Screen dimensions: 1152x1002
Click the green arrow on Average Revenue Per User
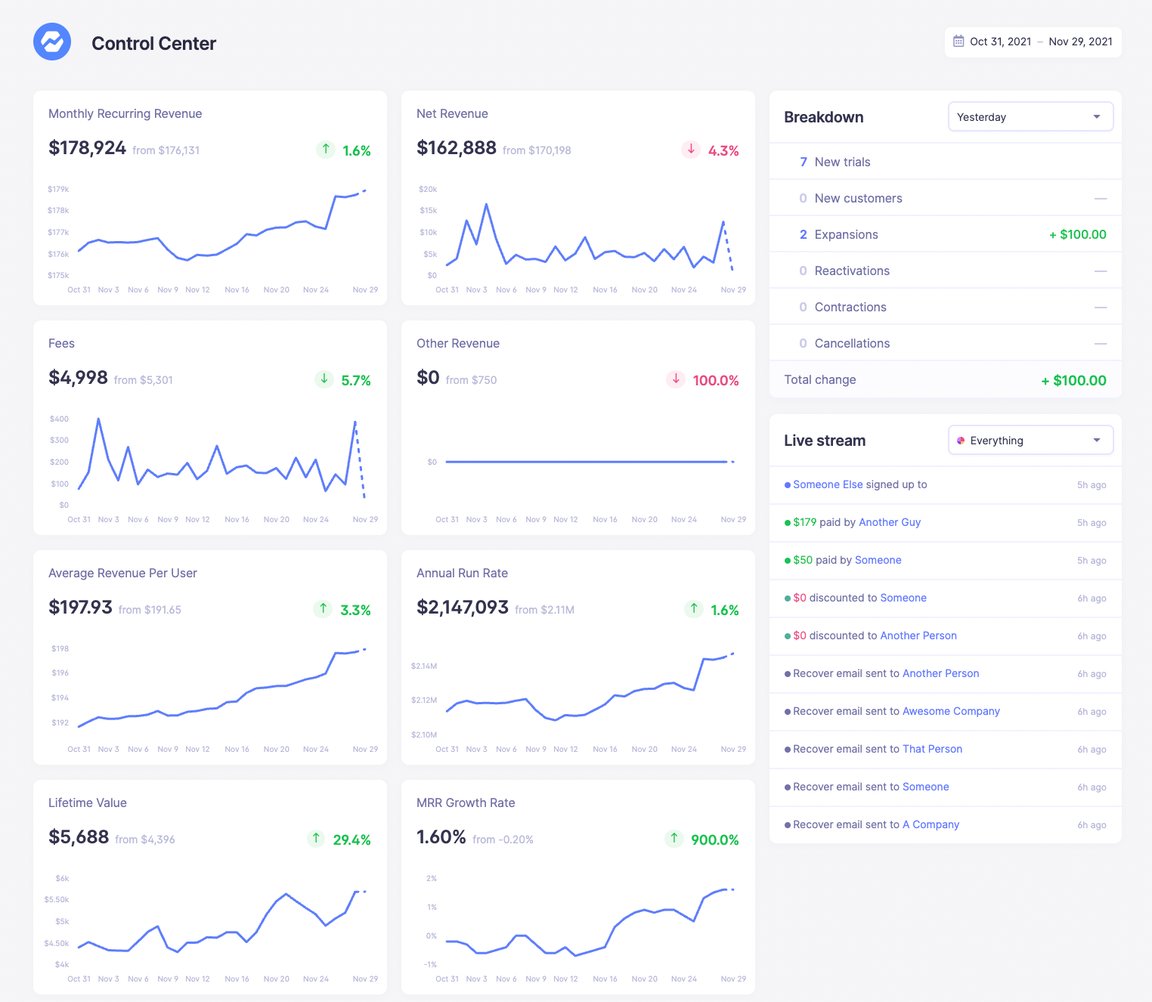click(x=322, y=609)
